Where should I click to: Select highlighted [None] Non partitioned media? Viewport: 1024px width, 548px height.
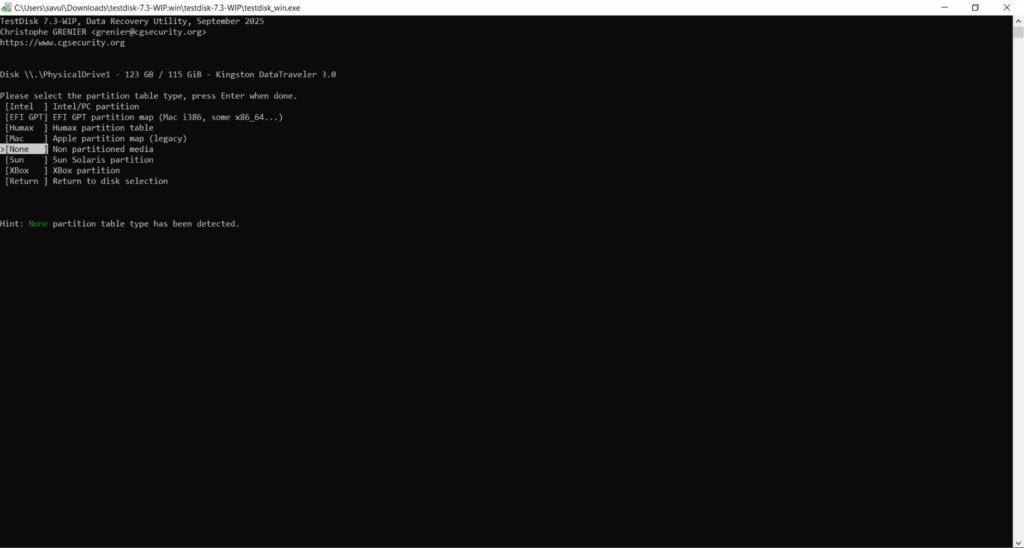pyautogui.click(x=77, y=149)
